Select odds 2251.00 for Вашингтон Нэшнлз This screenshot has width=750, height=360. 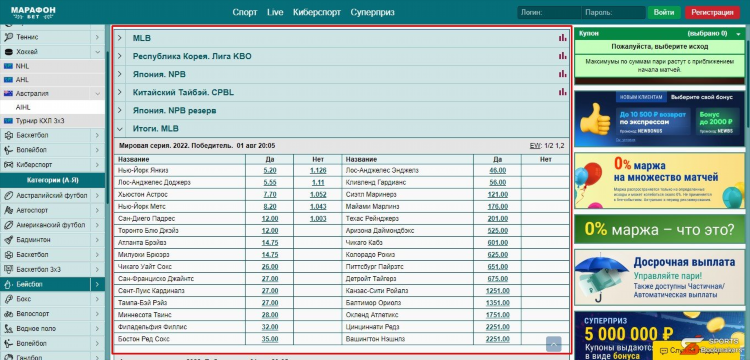497,339
